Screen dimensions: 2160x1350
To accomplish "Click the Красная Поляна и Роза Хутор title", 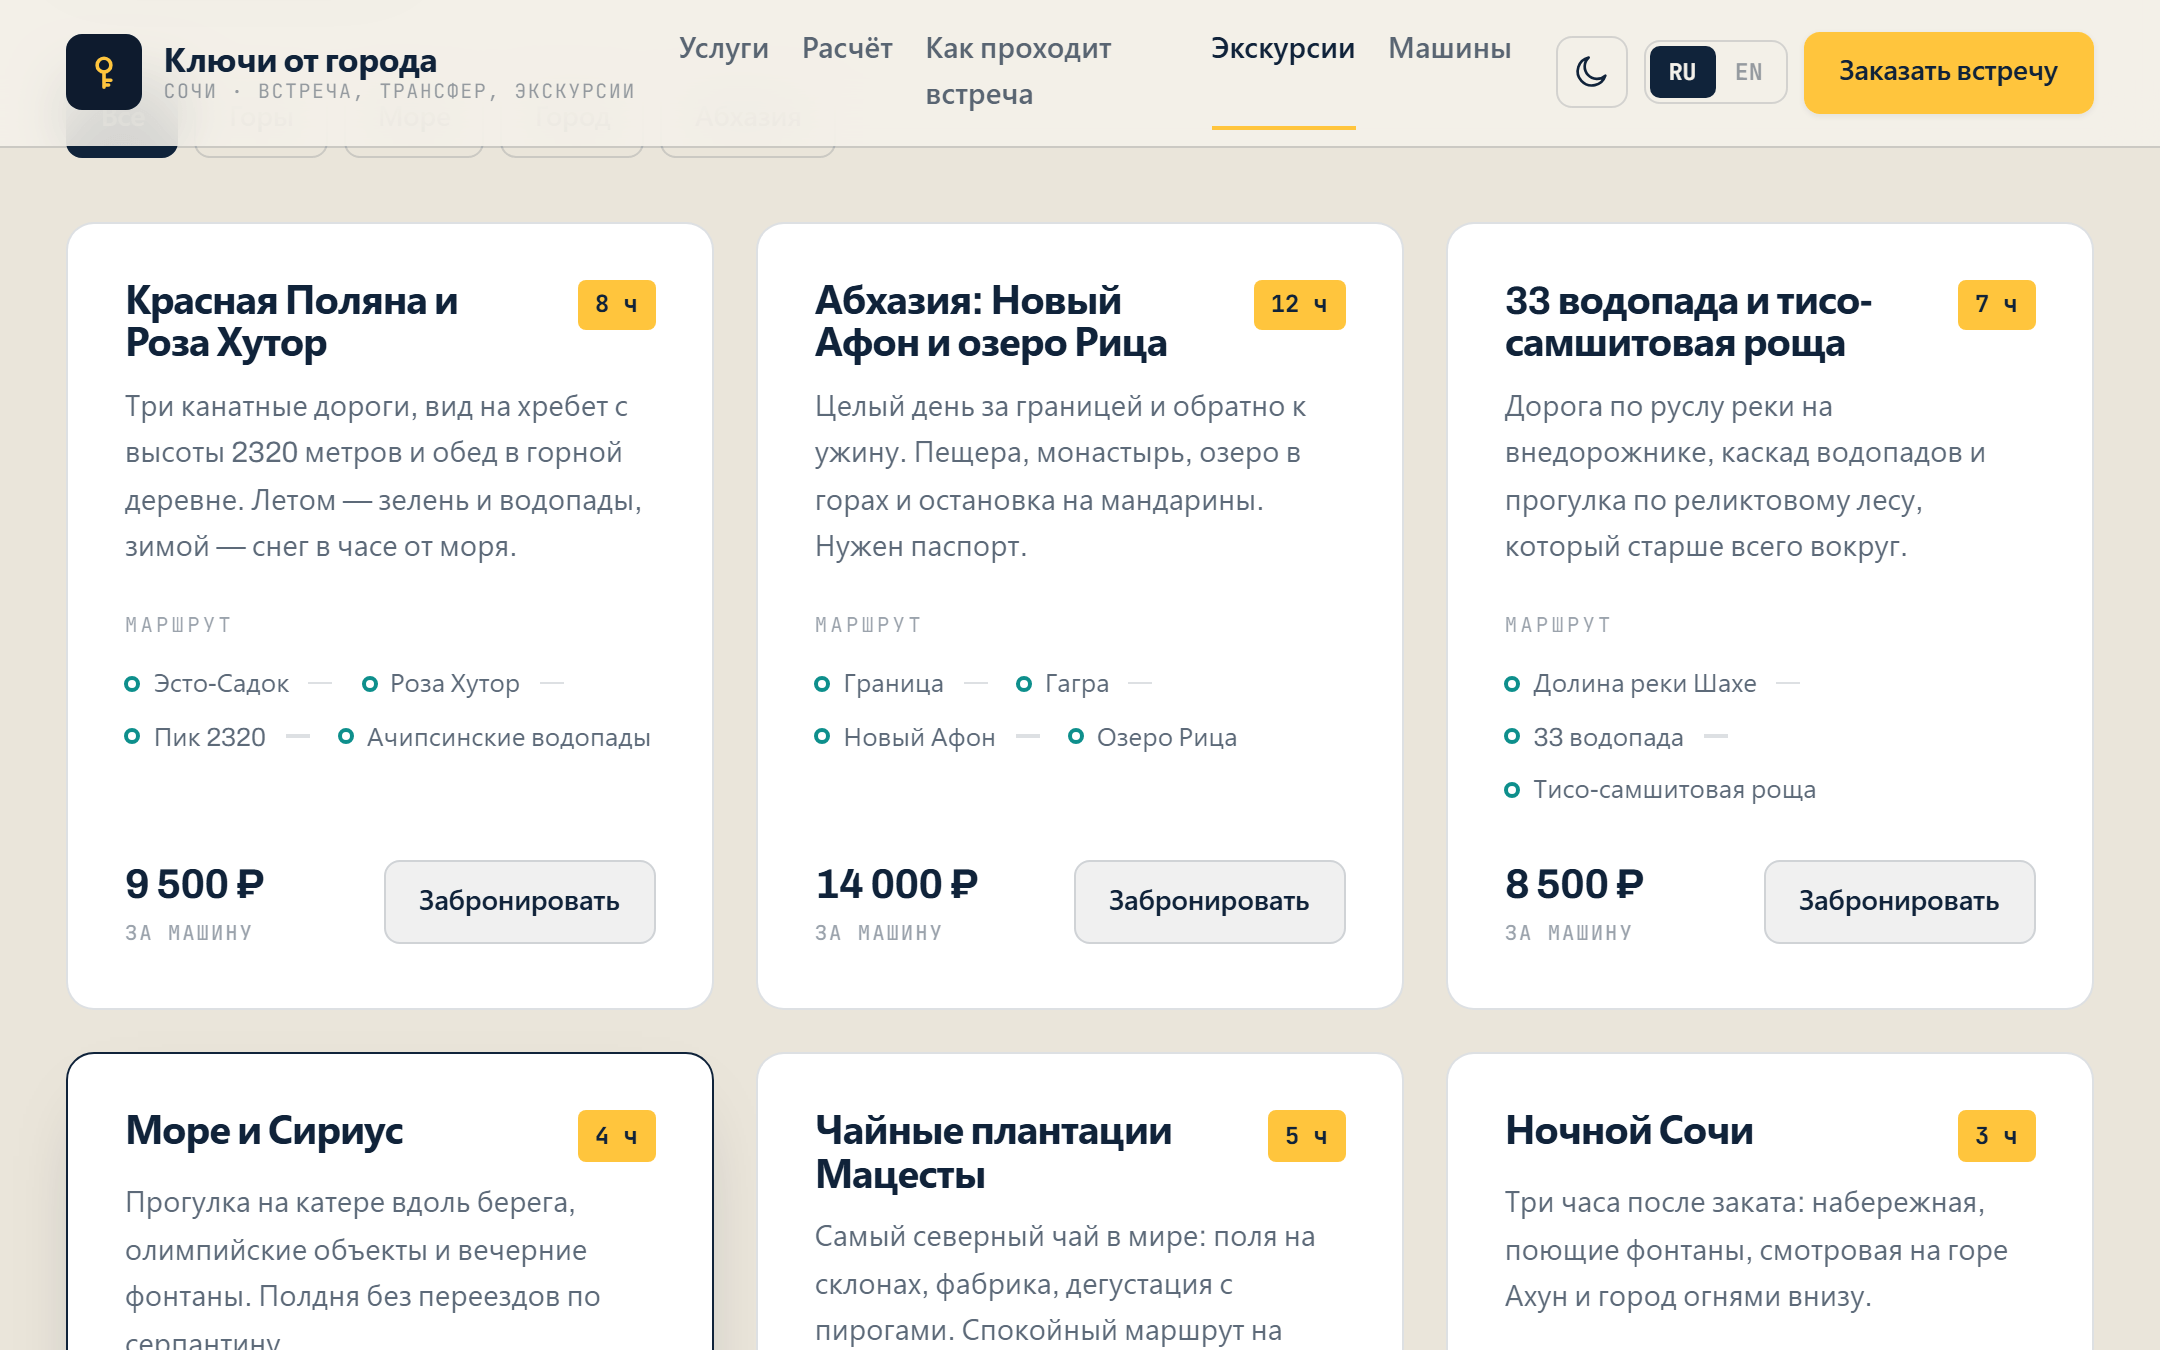I will point(292,322).
